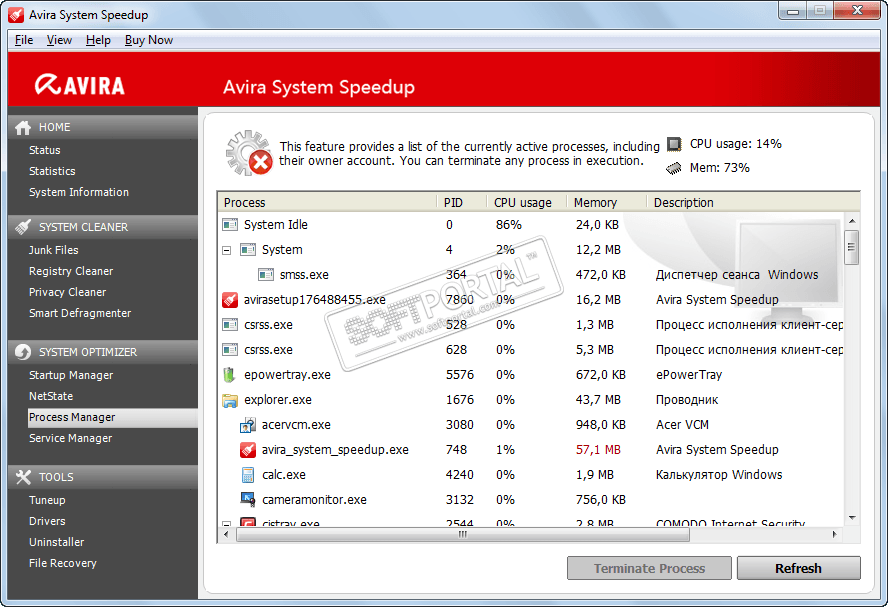Image resolution: width=888 pixels, height=607 pixels.
Task: Open Statistics page
Action: 52,171
